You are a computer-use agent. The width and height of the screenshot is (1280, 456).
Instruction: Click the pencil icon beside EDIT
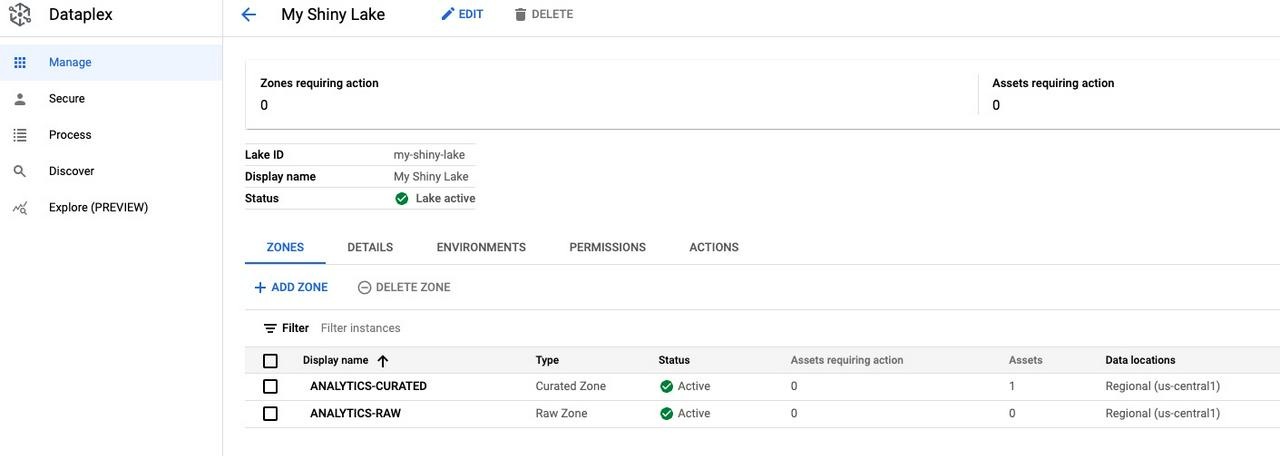click(448, 14)
